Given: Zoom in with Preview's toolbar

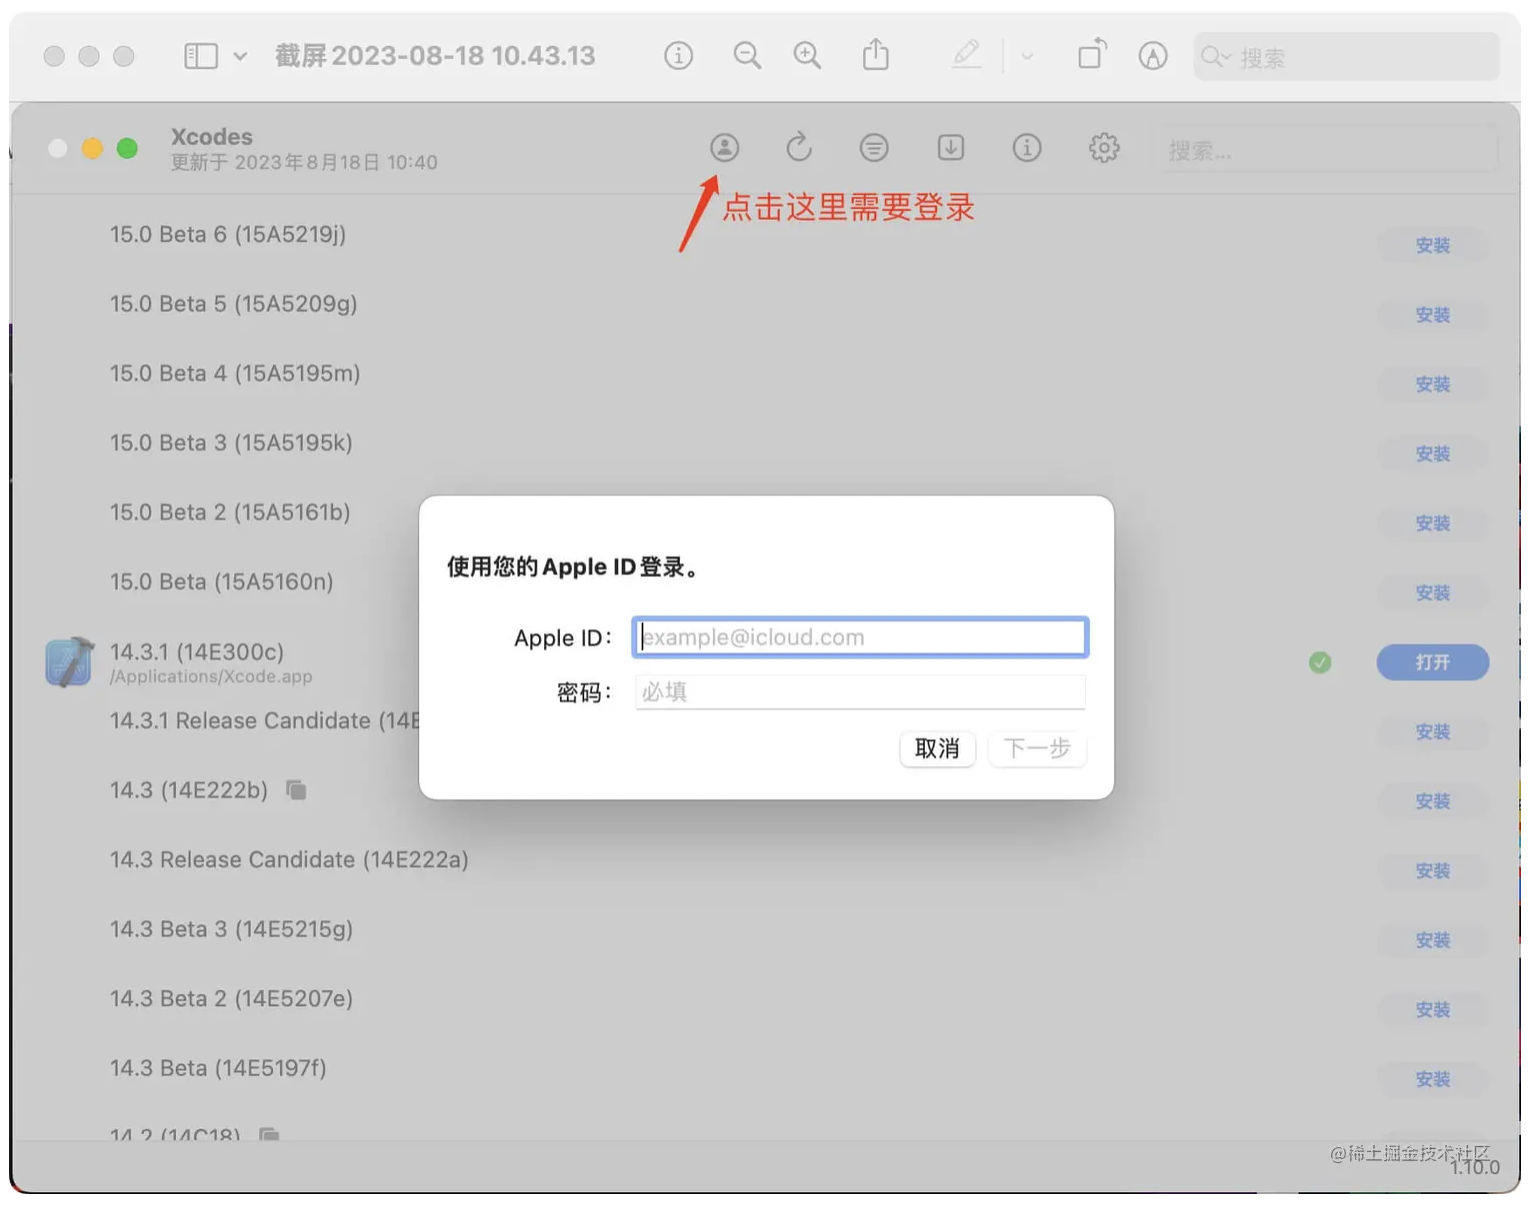Looking at the screenshot, I should coord(807,56).
